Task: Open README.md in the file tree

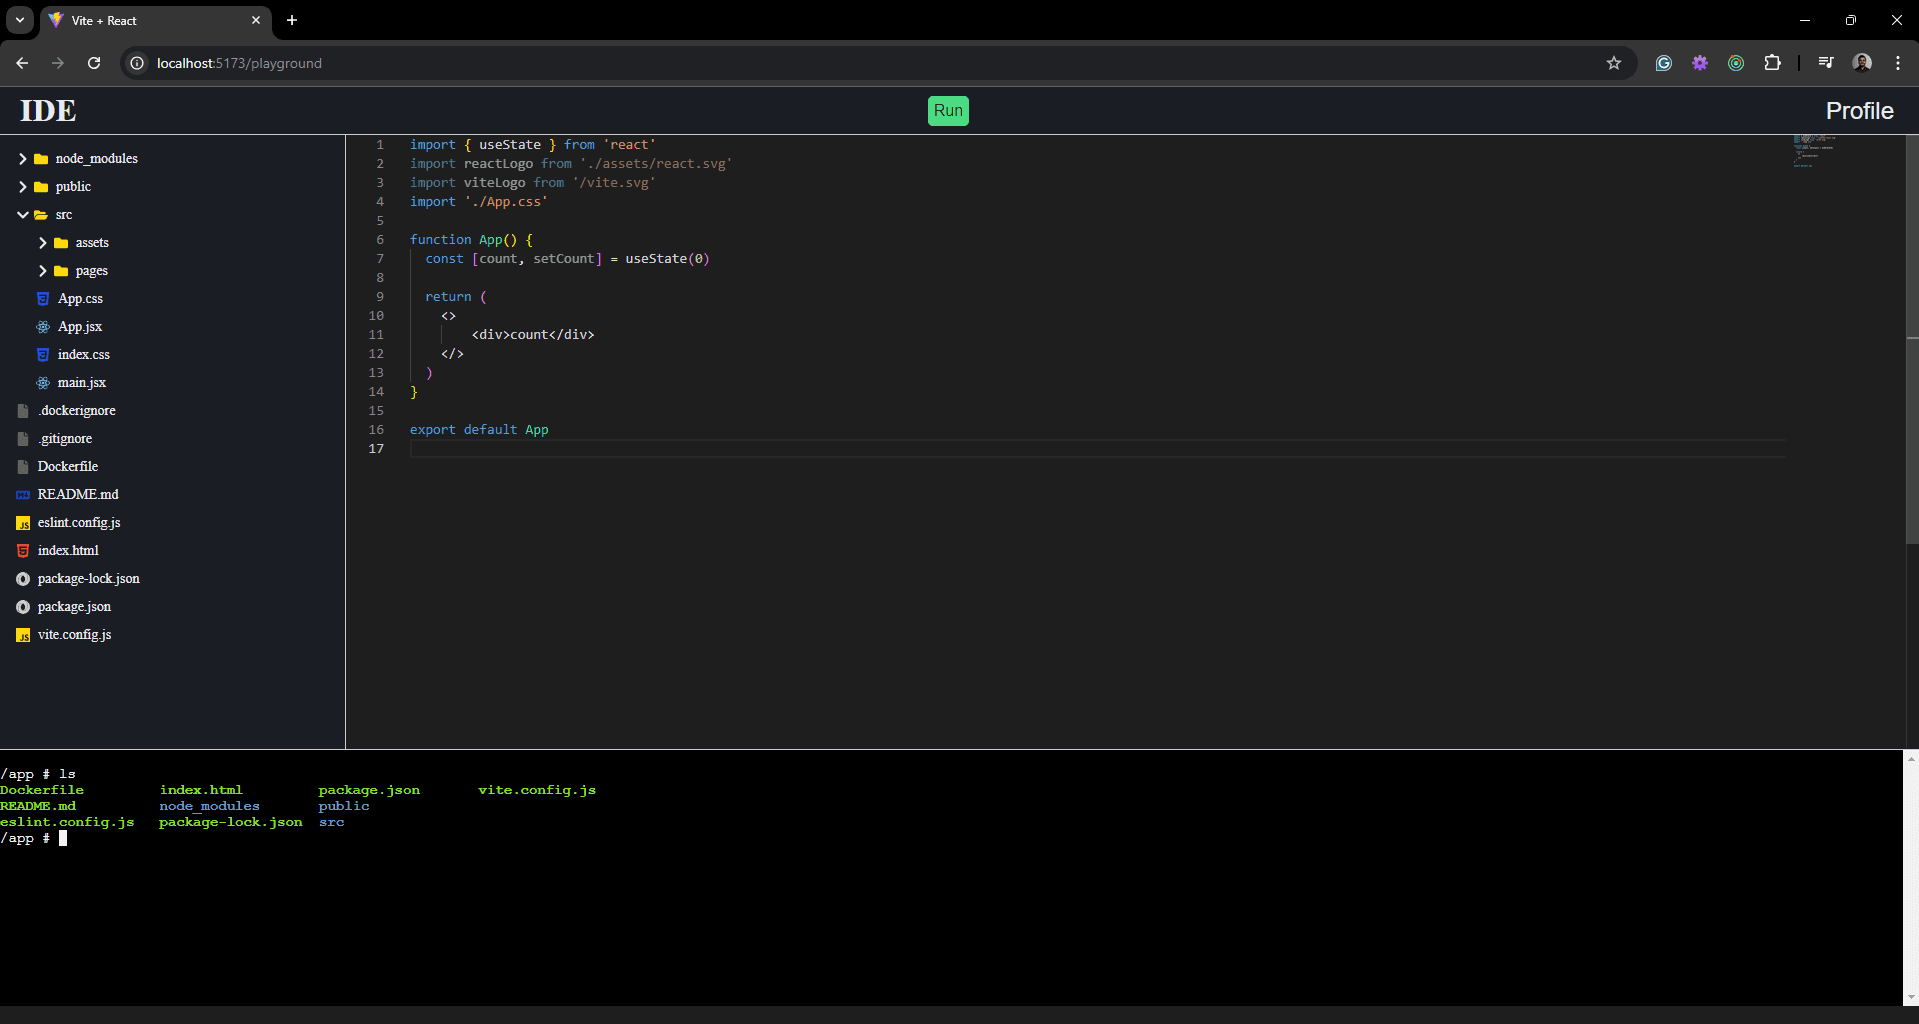Action: coord(78,495)
